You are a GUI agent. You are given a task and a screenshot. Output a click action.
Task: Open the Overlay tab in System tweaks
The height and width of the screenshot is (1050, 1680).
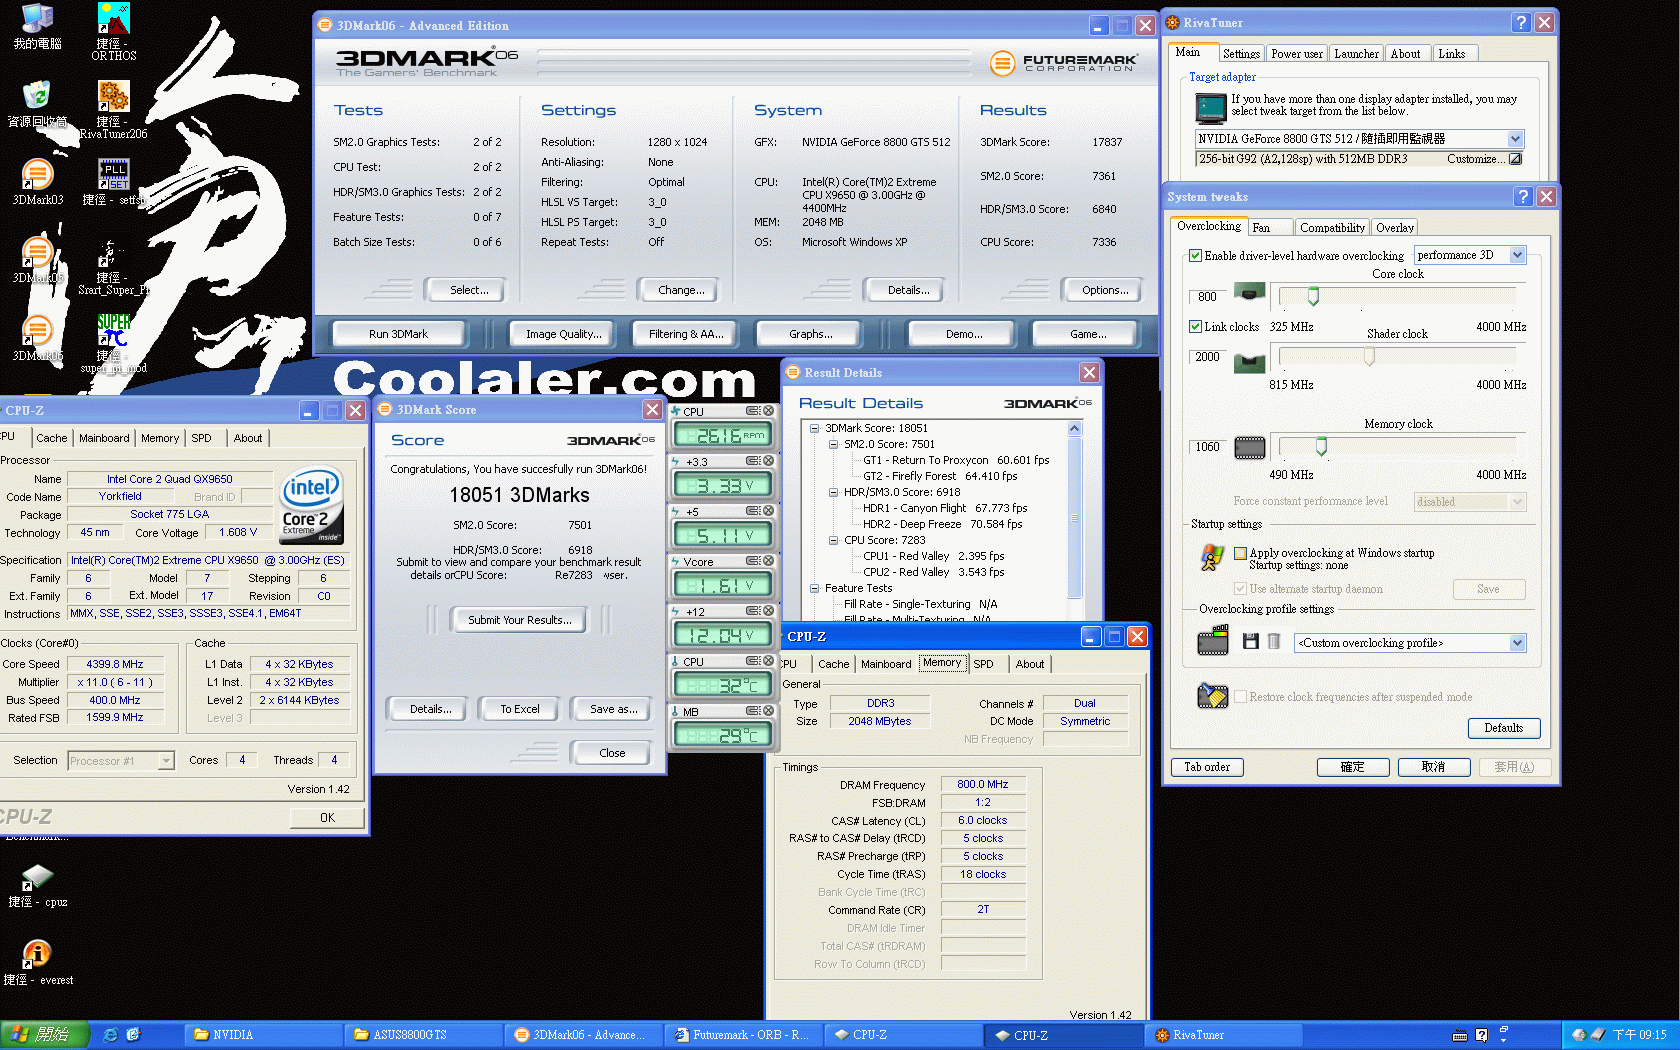[x=1394, y=228]
